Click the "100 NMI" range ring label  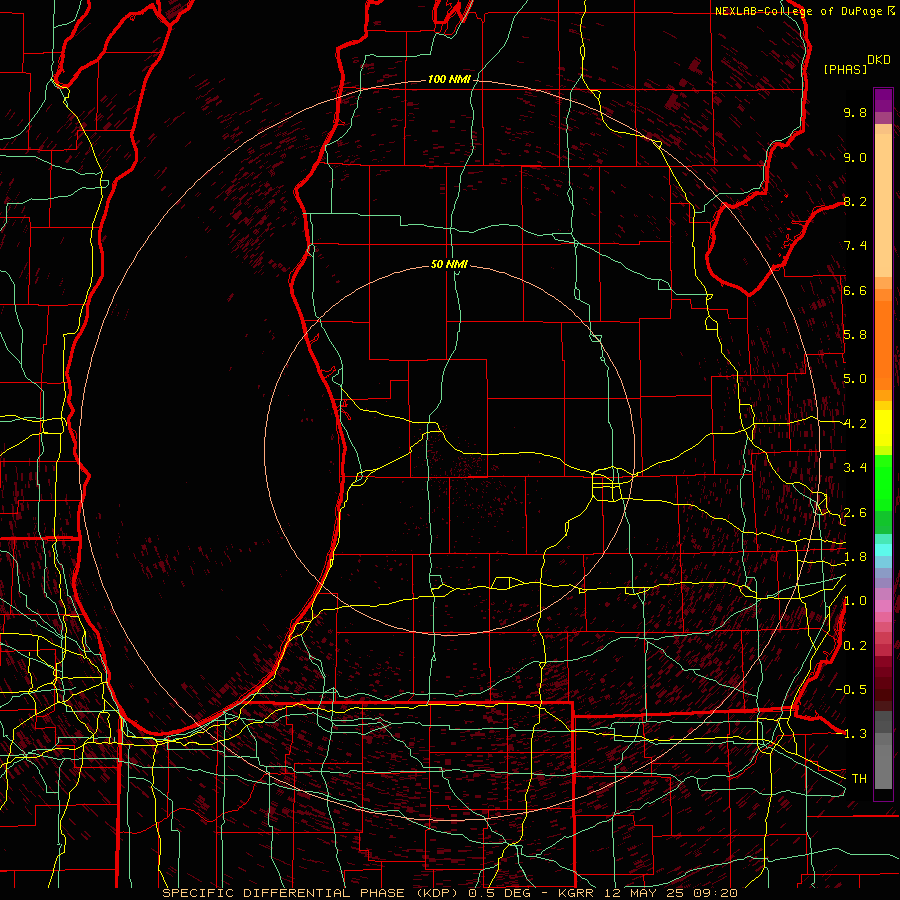449,79
